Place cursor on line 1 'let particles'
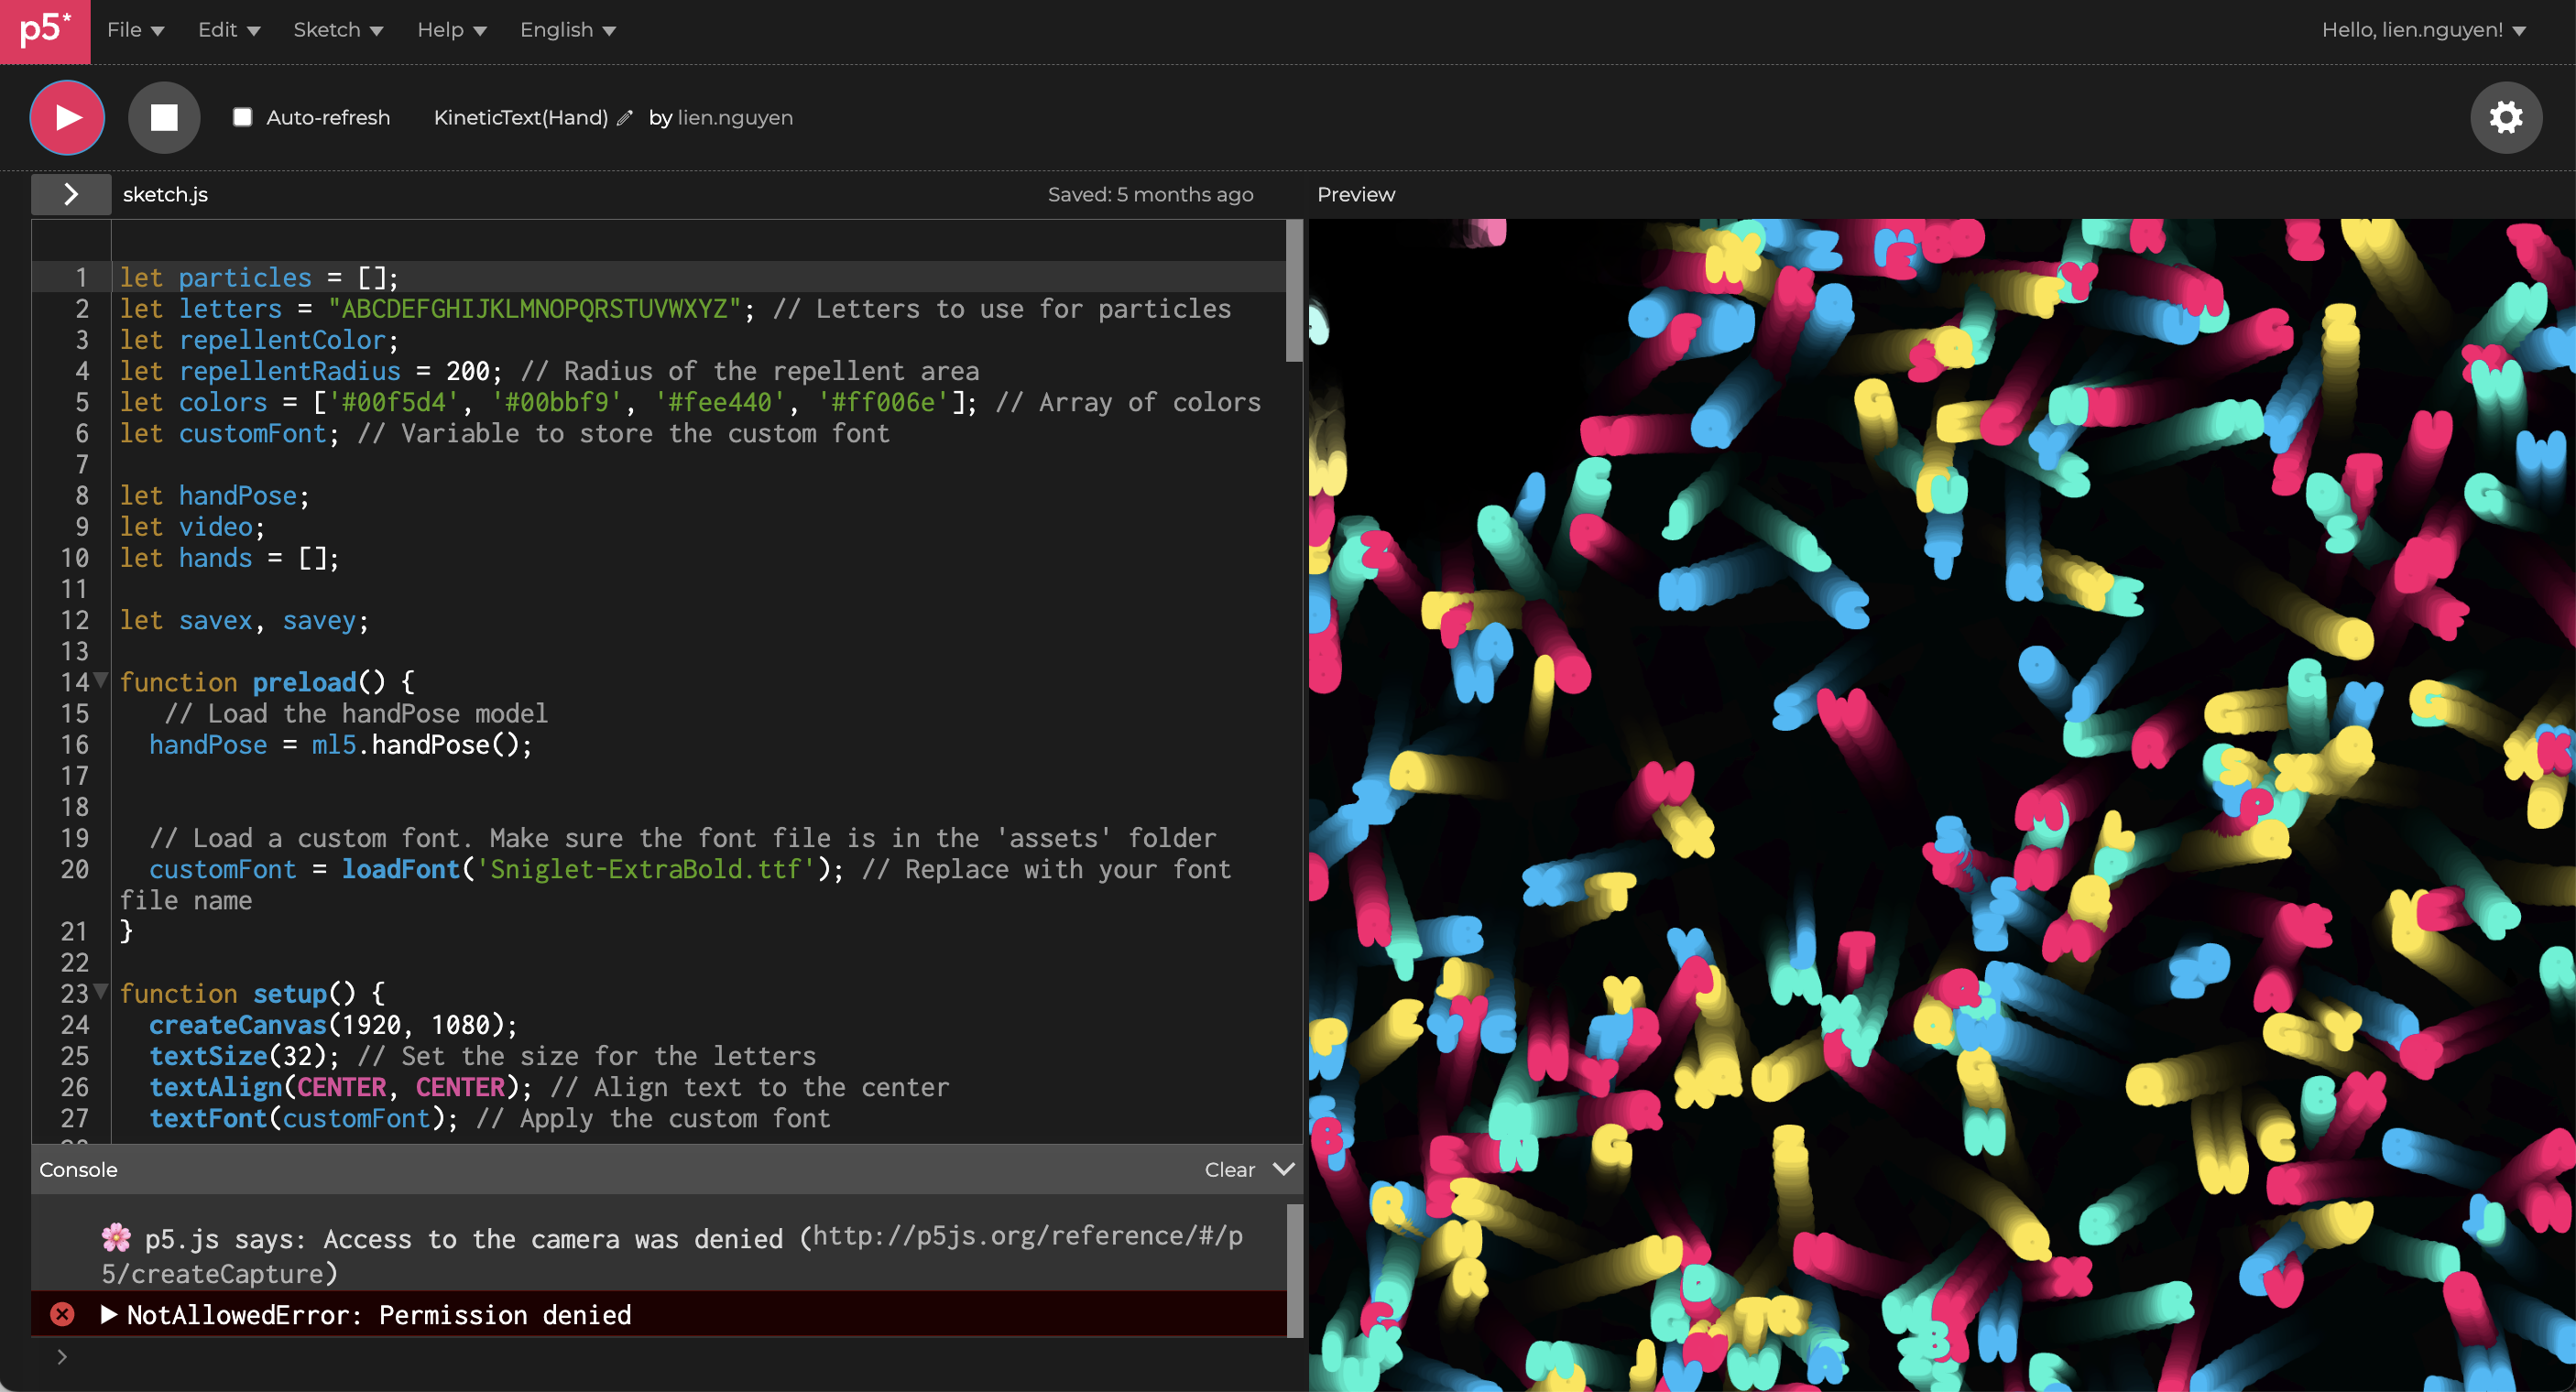Viewport: 2576px width, 1392px height. (215, 277)
